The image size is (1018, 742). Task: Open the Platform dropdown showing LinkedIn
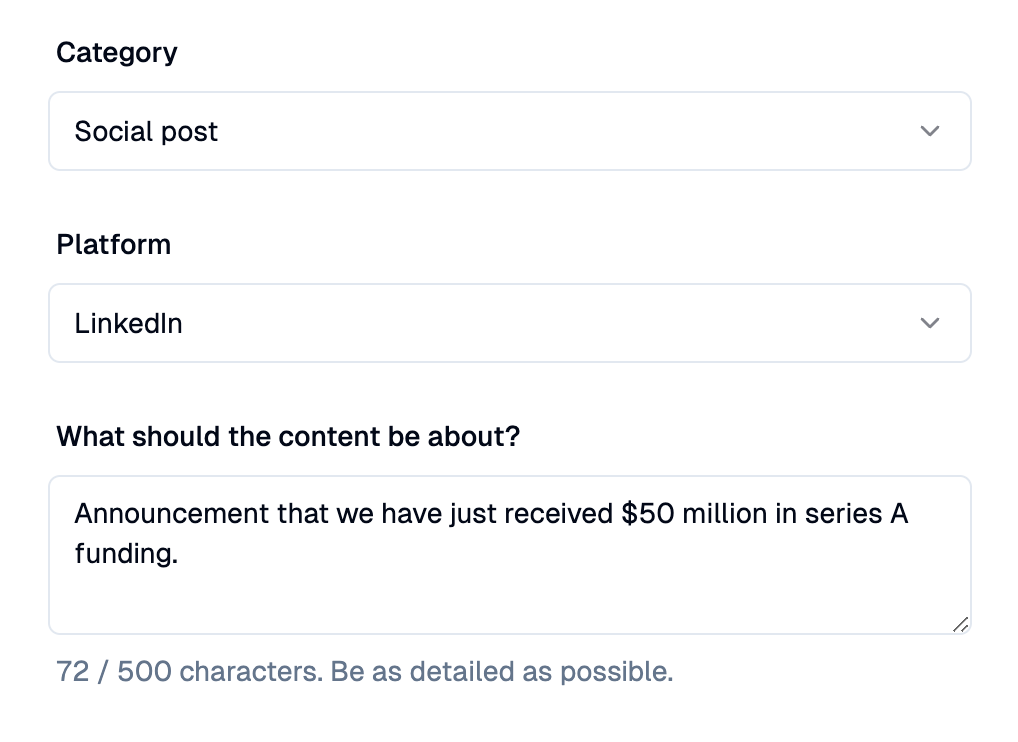509,323
